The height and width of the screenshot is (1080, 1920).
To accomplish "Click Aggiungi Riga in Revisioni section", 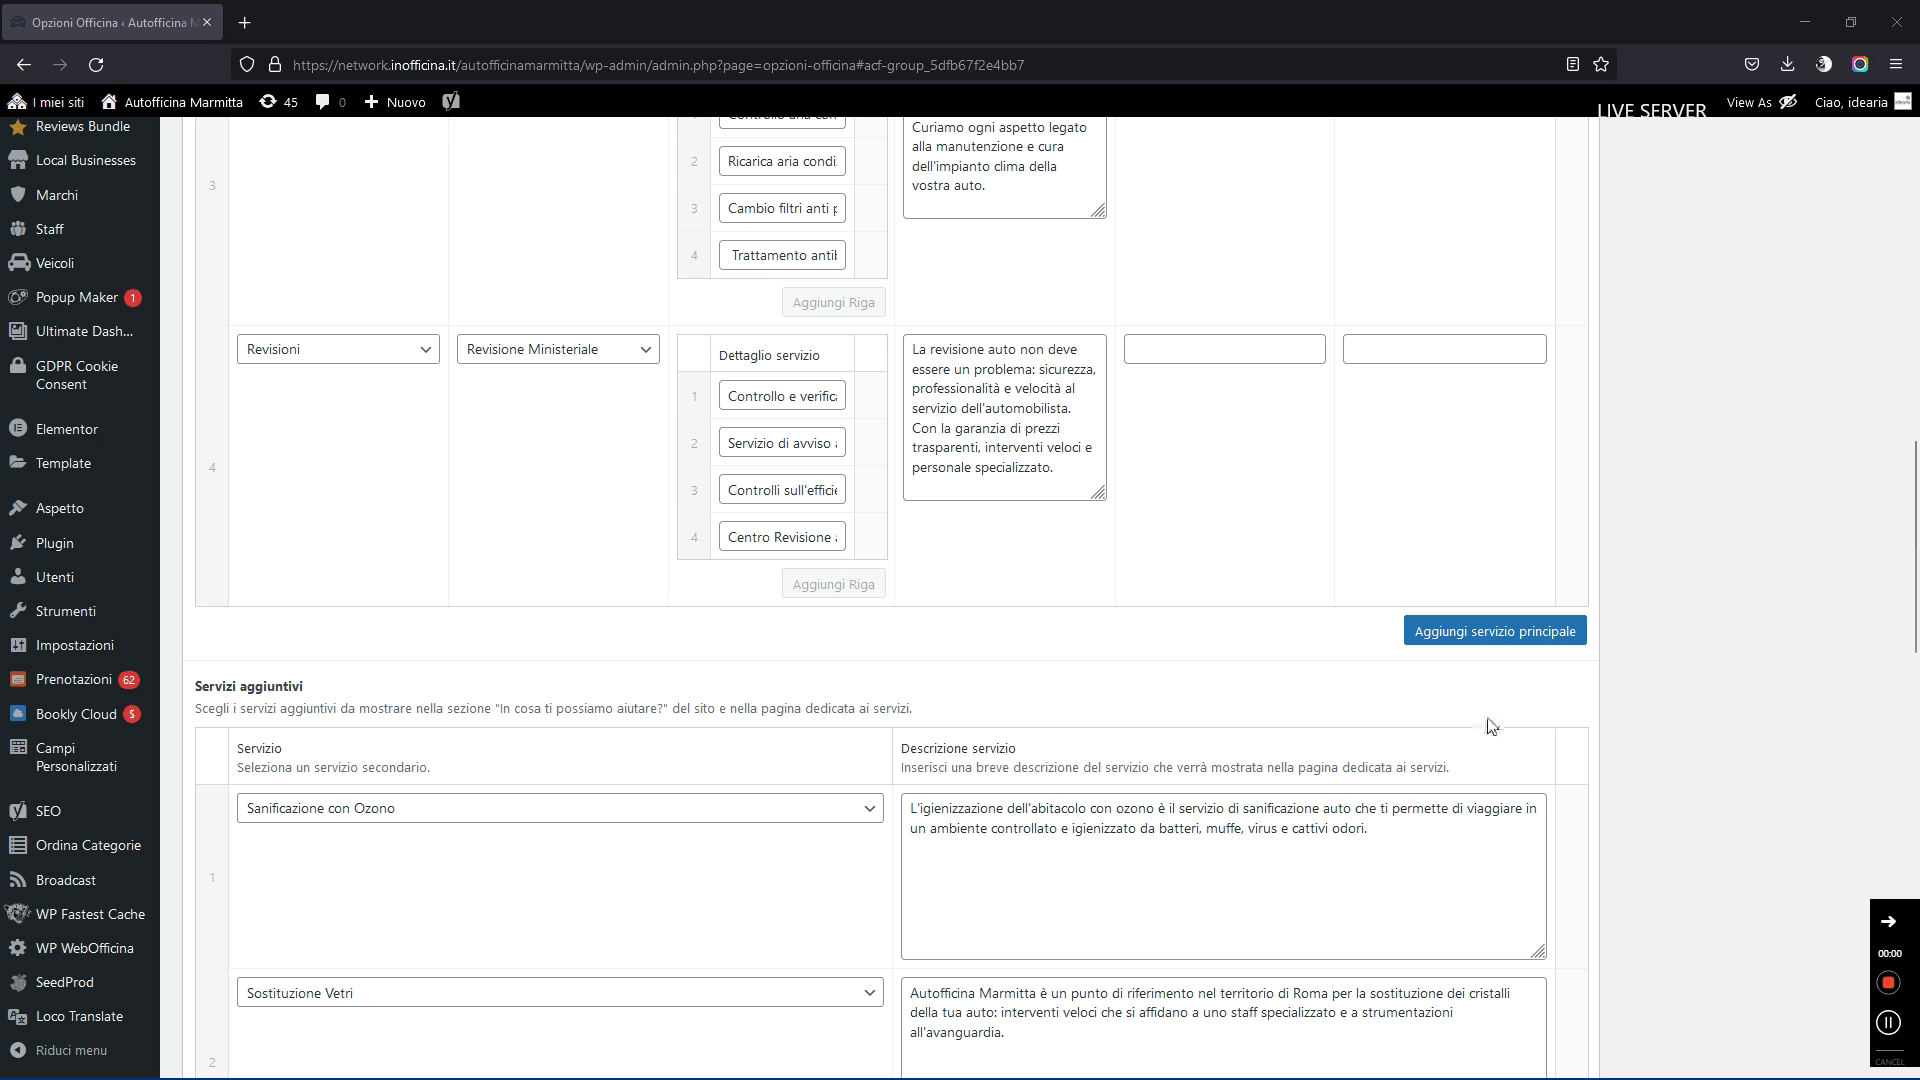I will coord(835,584).
